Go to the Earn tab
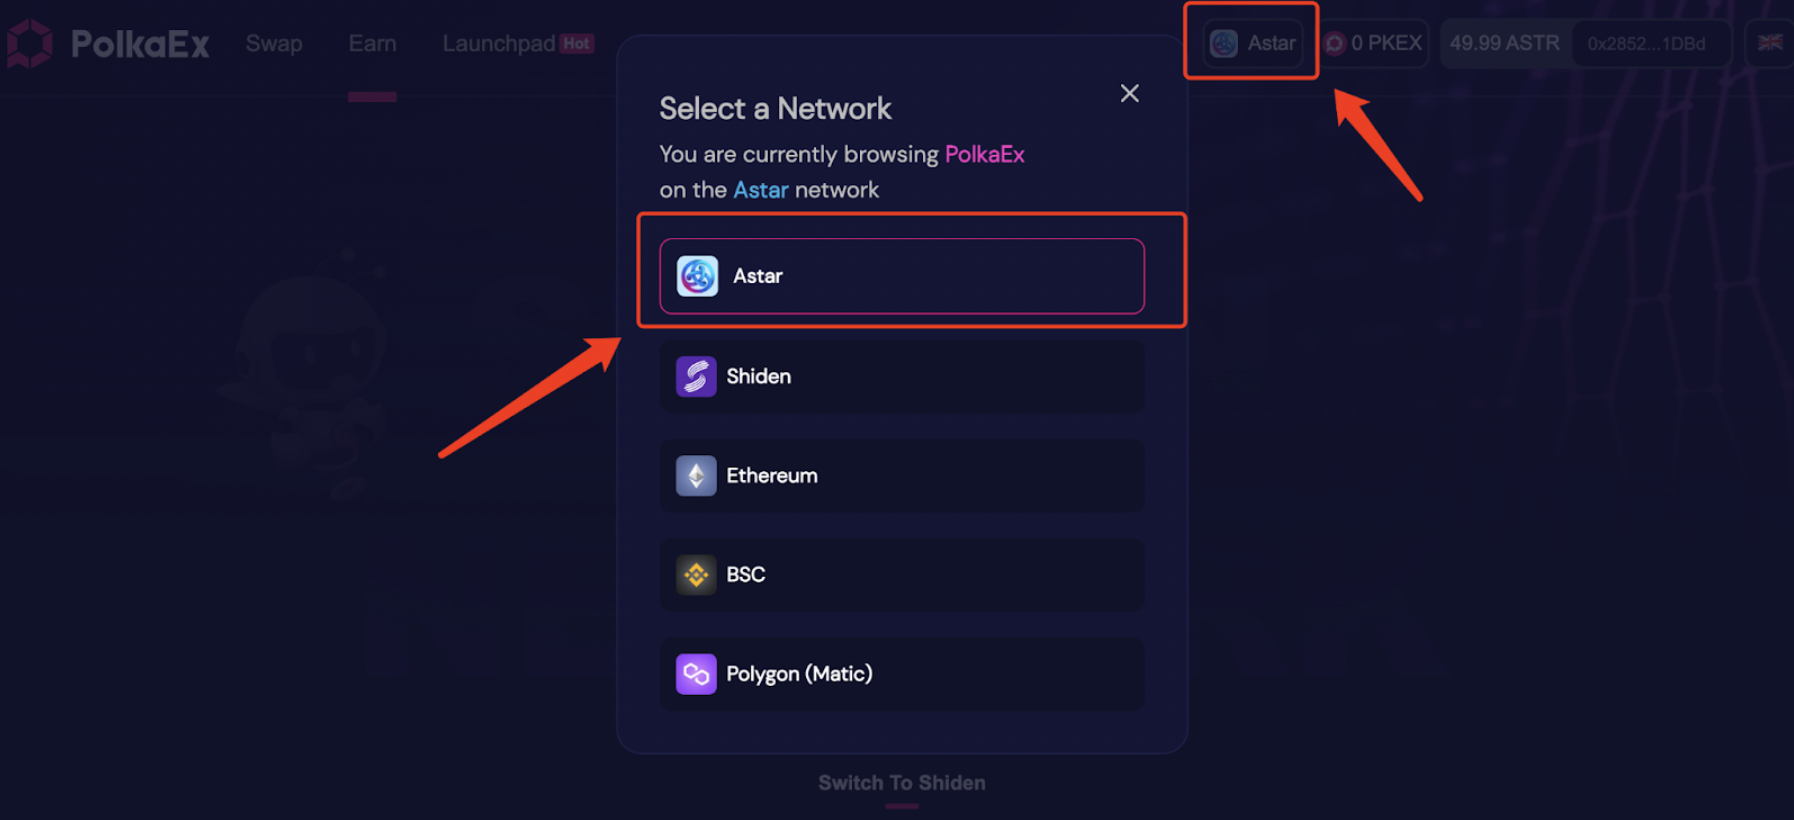 [x=372, y=44]
